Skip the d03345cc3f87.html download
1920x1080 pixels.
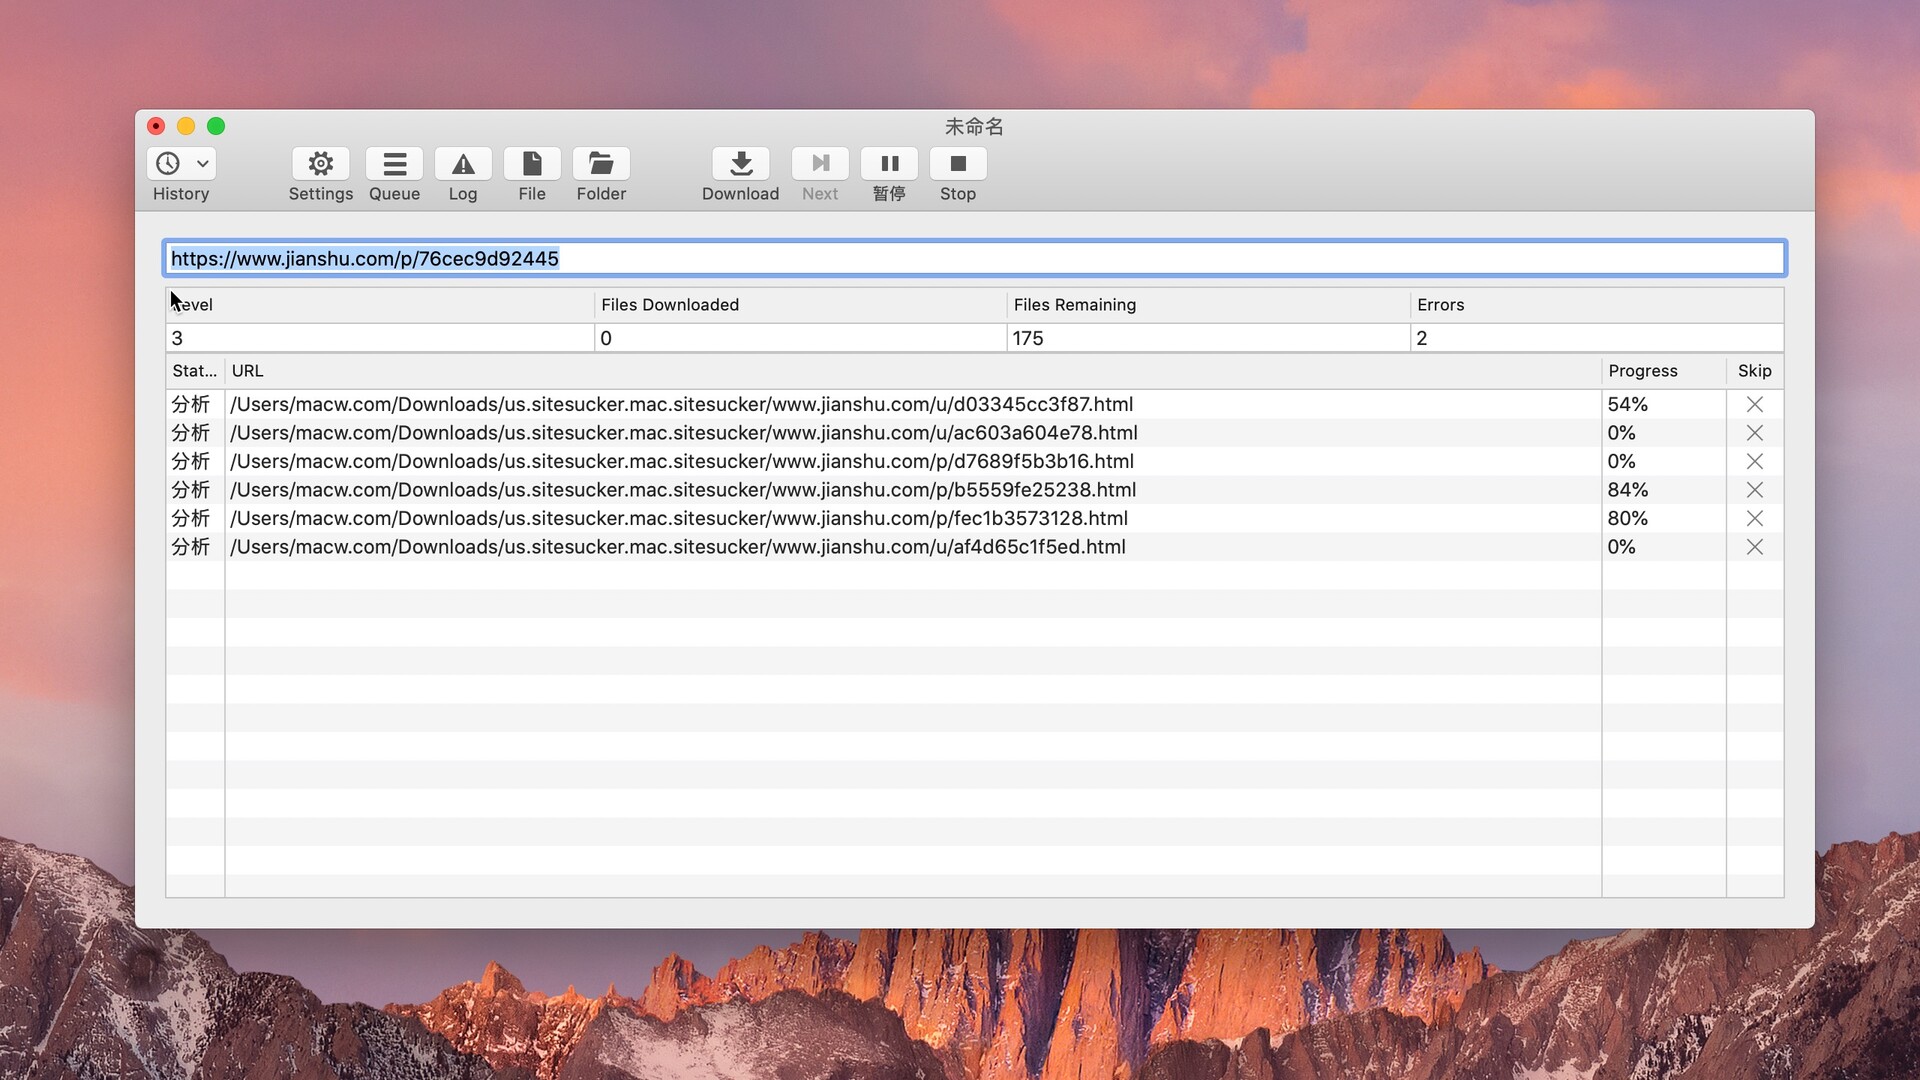point(1754,404)
